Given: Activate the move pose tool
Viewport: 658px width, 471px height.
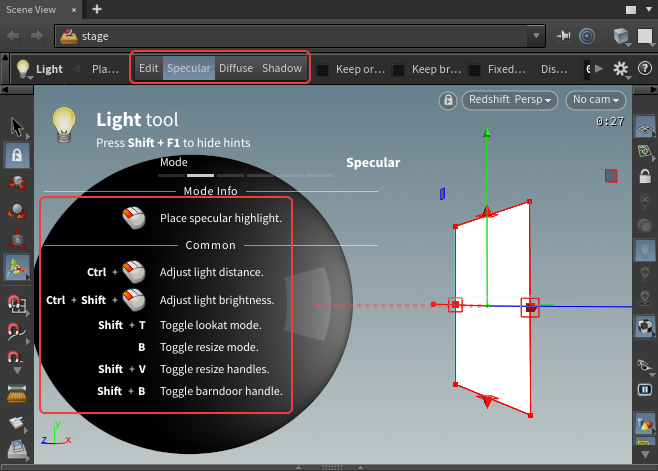Looking at the screenshot, I should point(17,239).
